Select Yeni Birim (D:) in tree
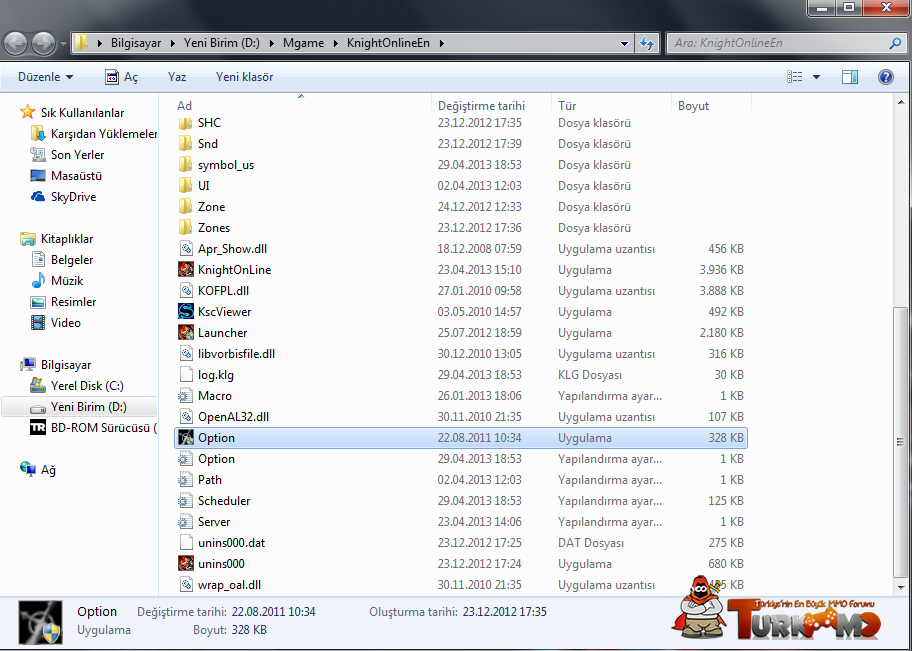 (79, 407)
